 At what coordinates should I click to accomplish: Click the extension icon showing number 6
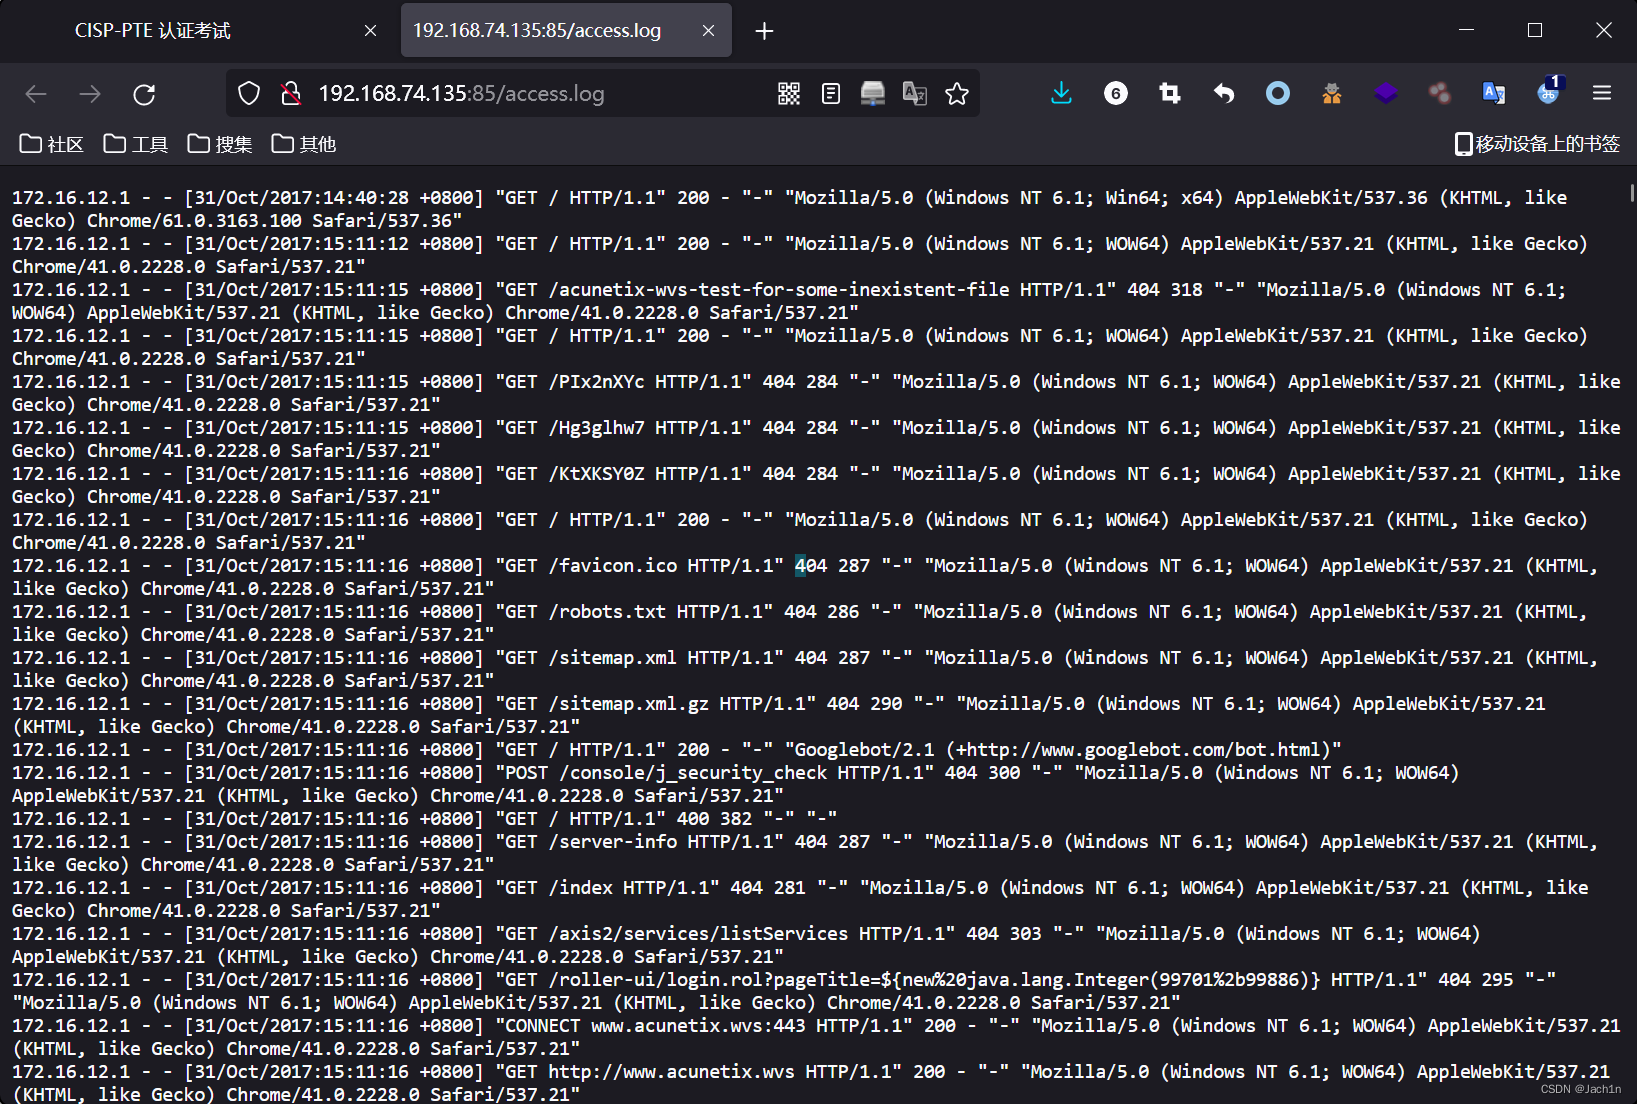point(1116,94)
